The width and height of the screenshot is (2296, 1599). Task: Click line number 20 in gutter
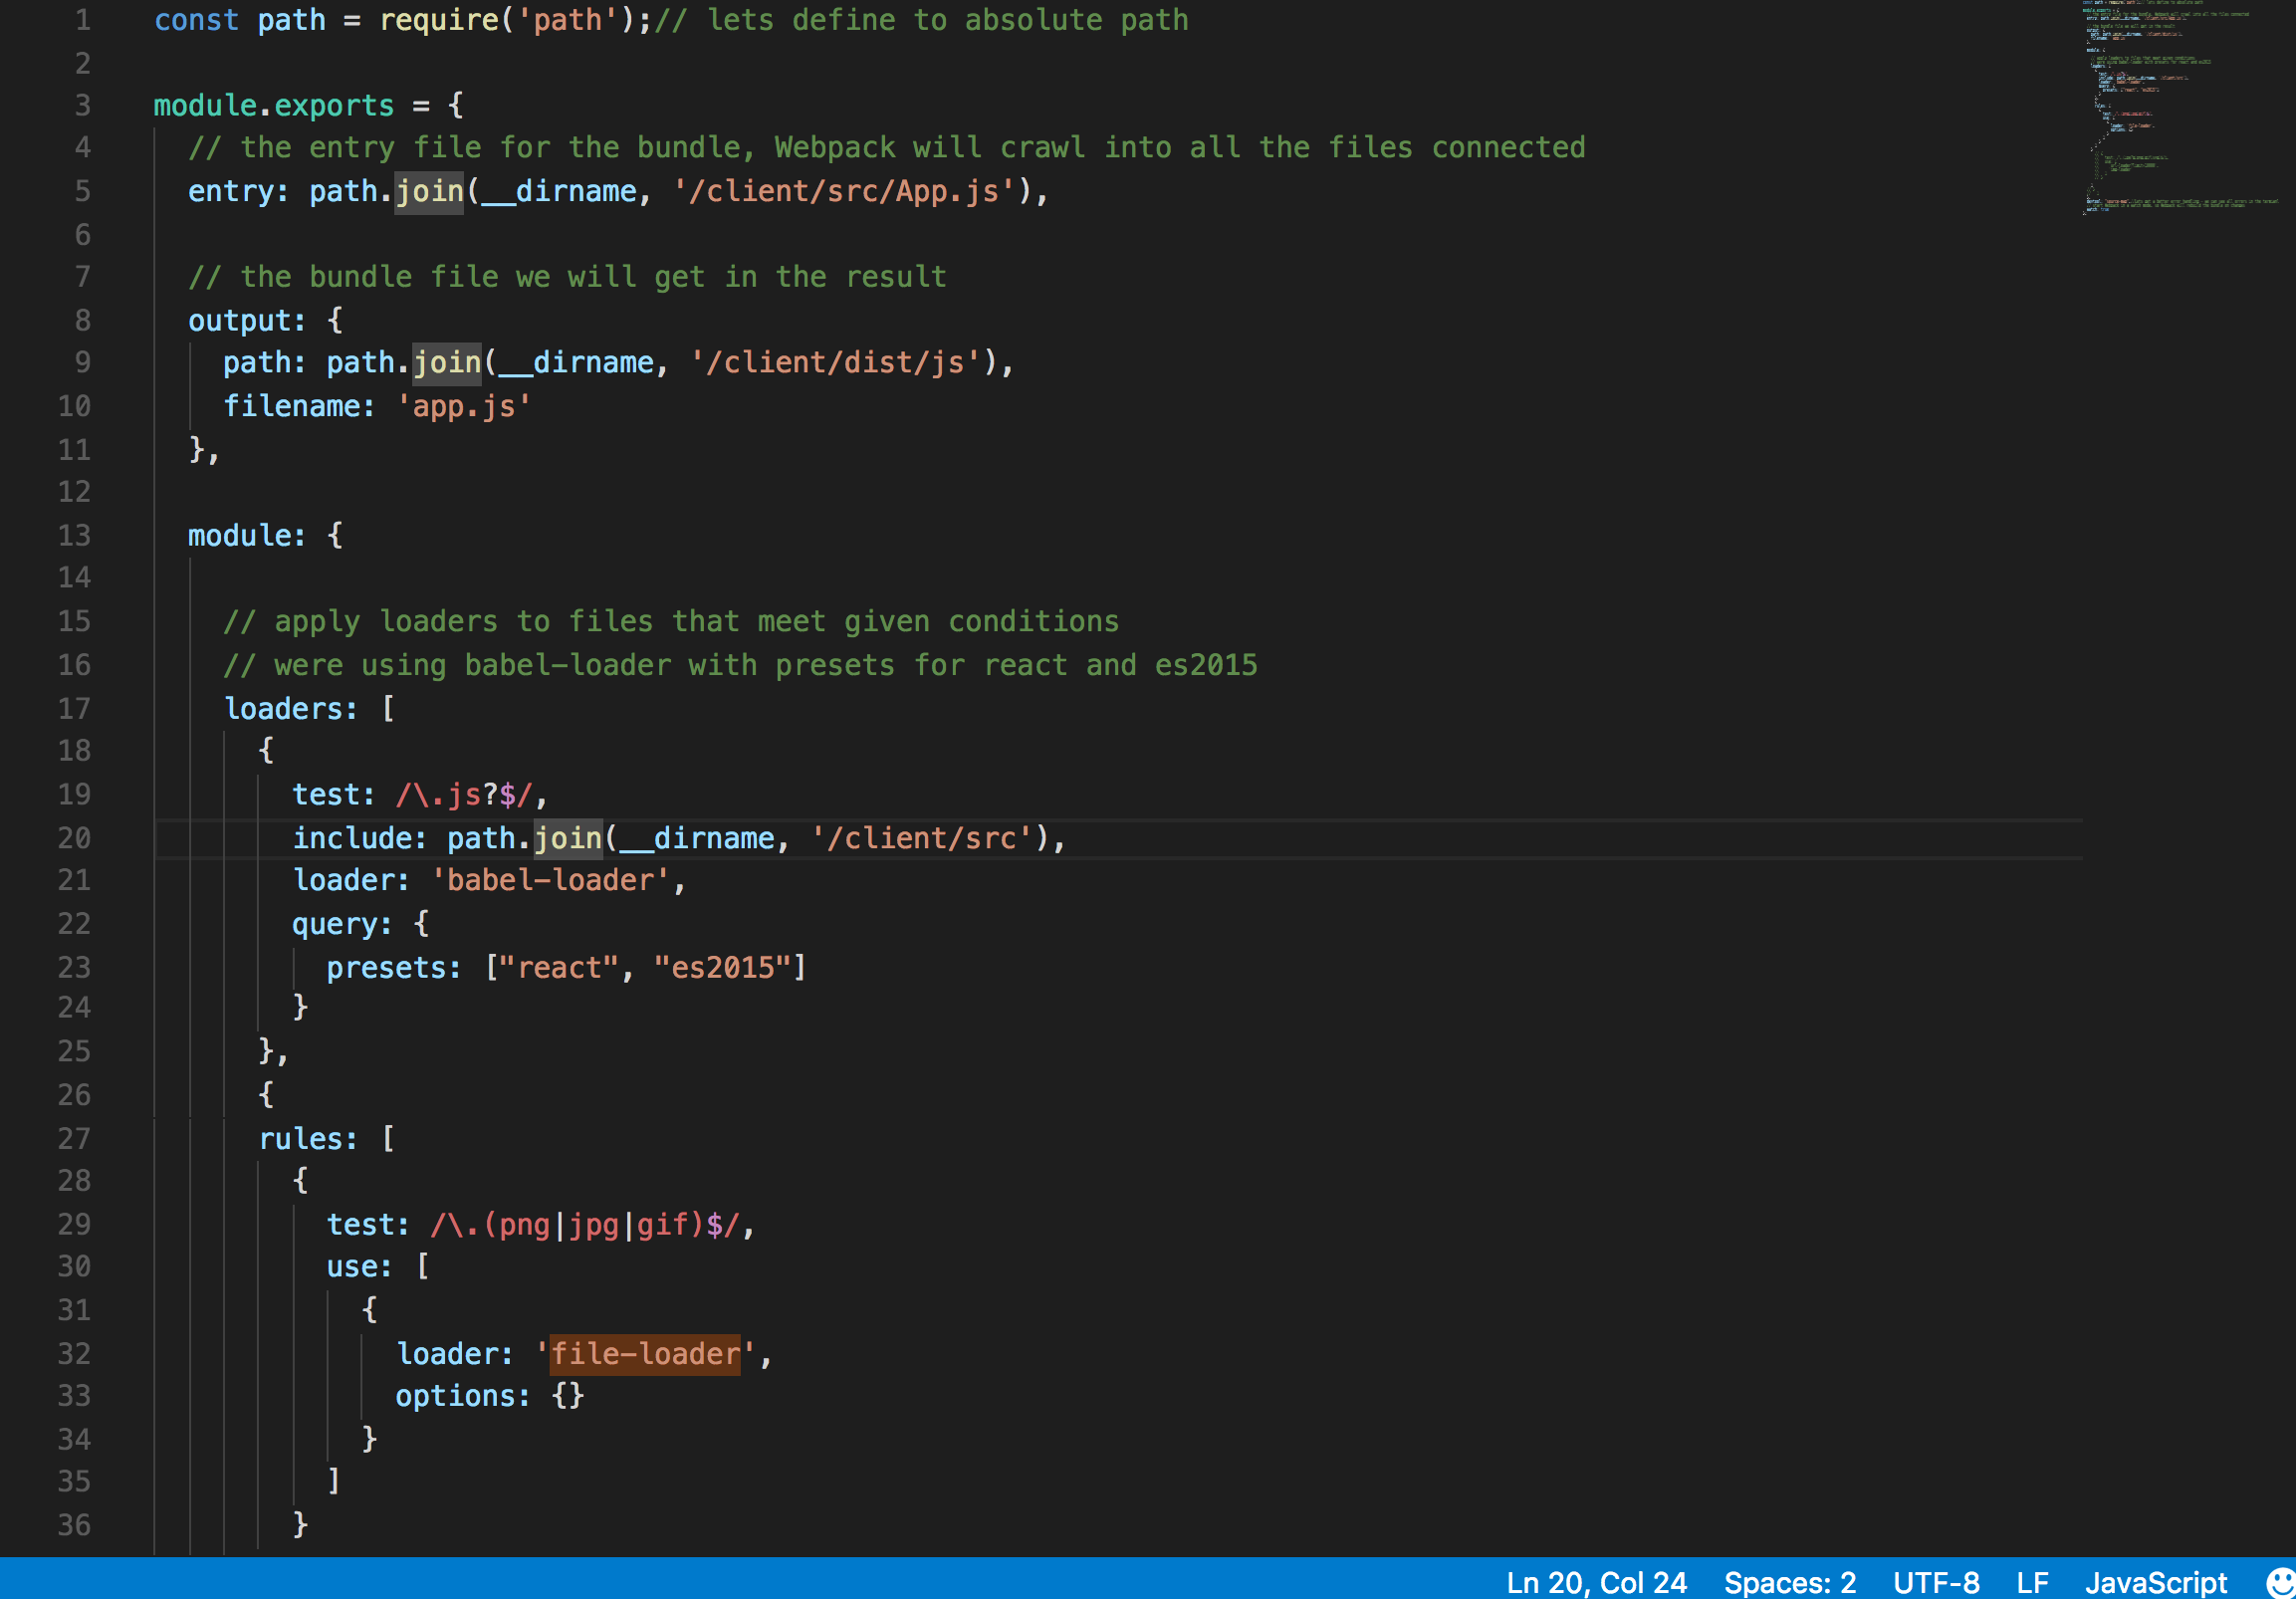(x=74, y=838)
